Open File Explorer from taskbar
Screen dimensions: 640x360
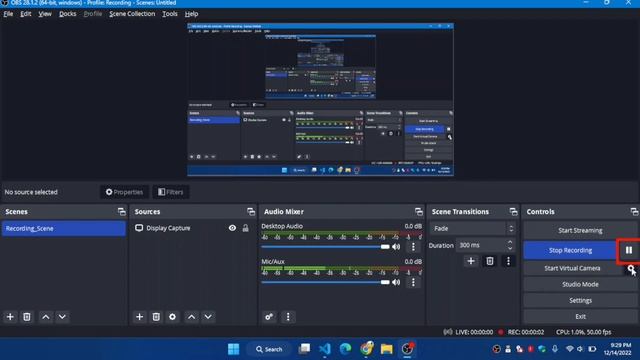point(387,349)
